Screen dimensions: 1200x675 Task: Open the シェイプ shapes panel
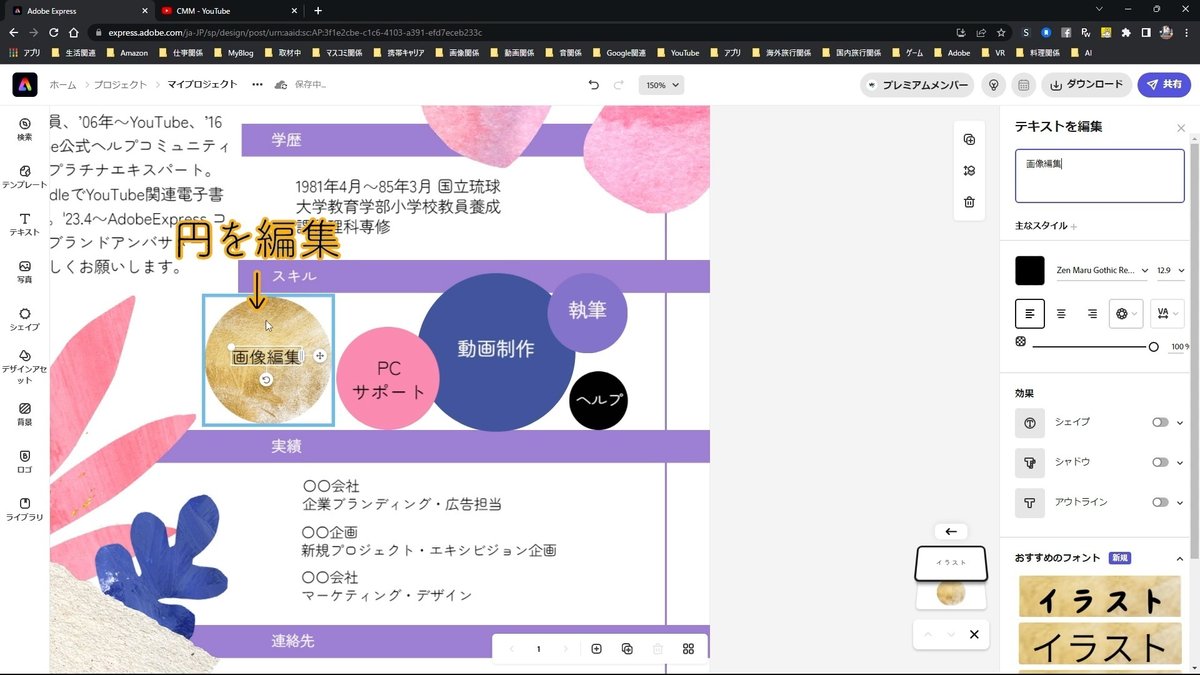click(x=25, y=319)
